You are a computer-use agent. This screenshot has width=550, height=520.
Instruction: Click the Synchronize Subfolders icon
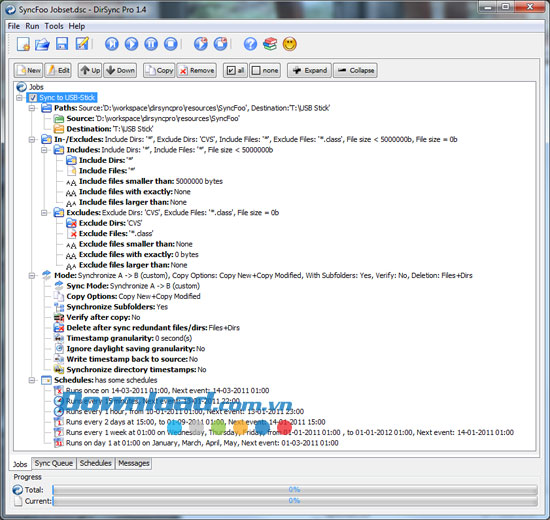point(59,307)
